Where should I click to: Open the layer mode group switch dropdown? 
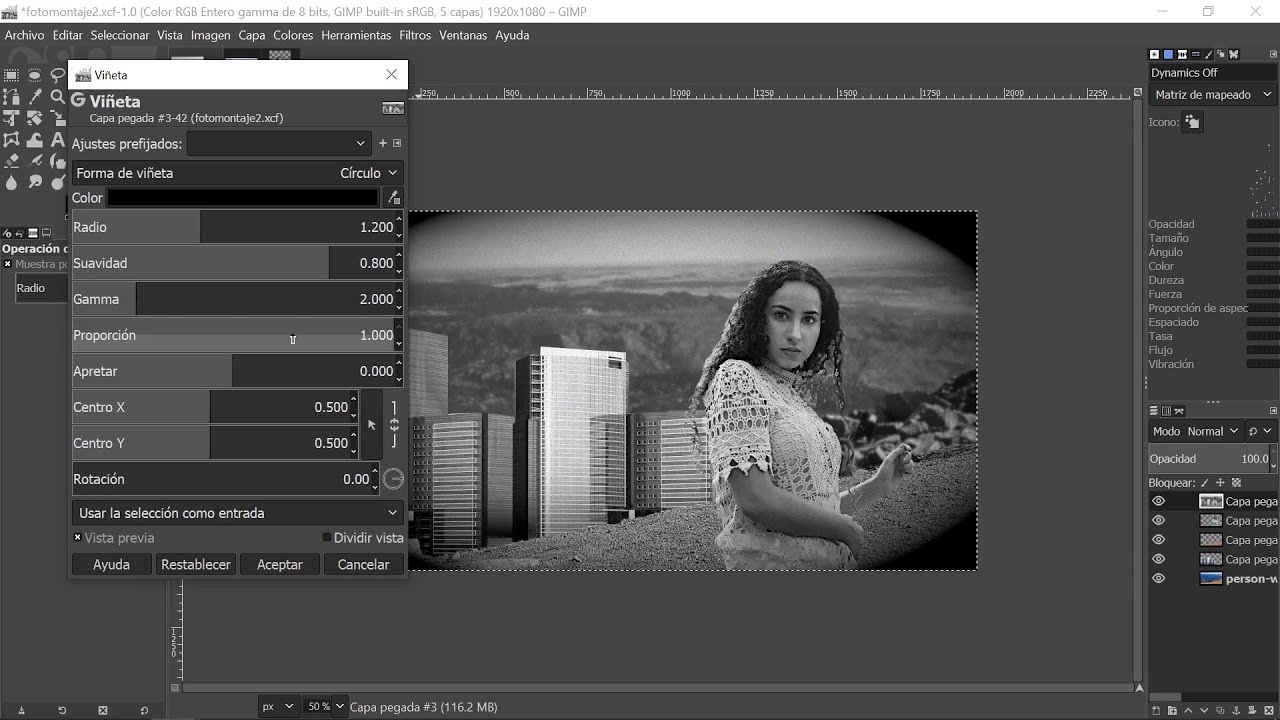[x=1261, y=432]
